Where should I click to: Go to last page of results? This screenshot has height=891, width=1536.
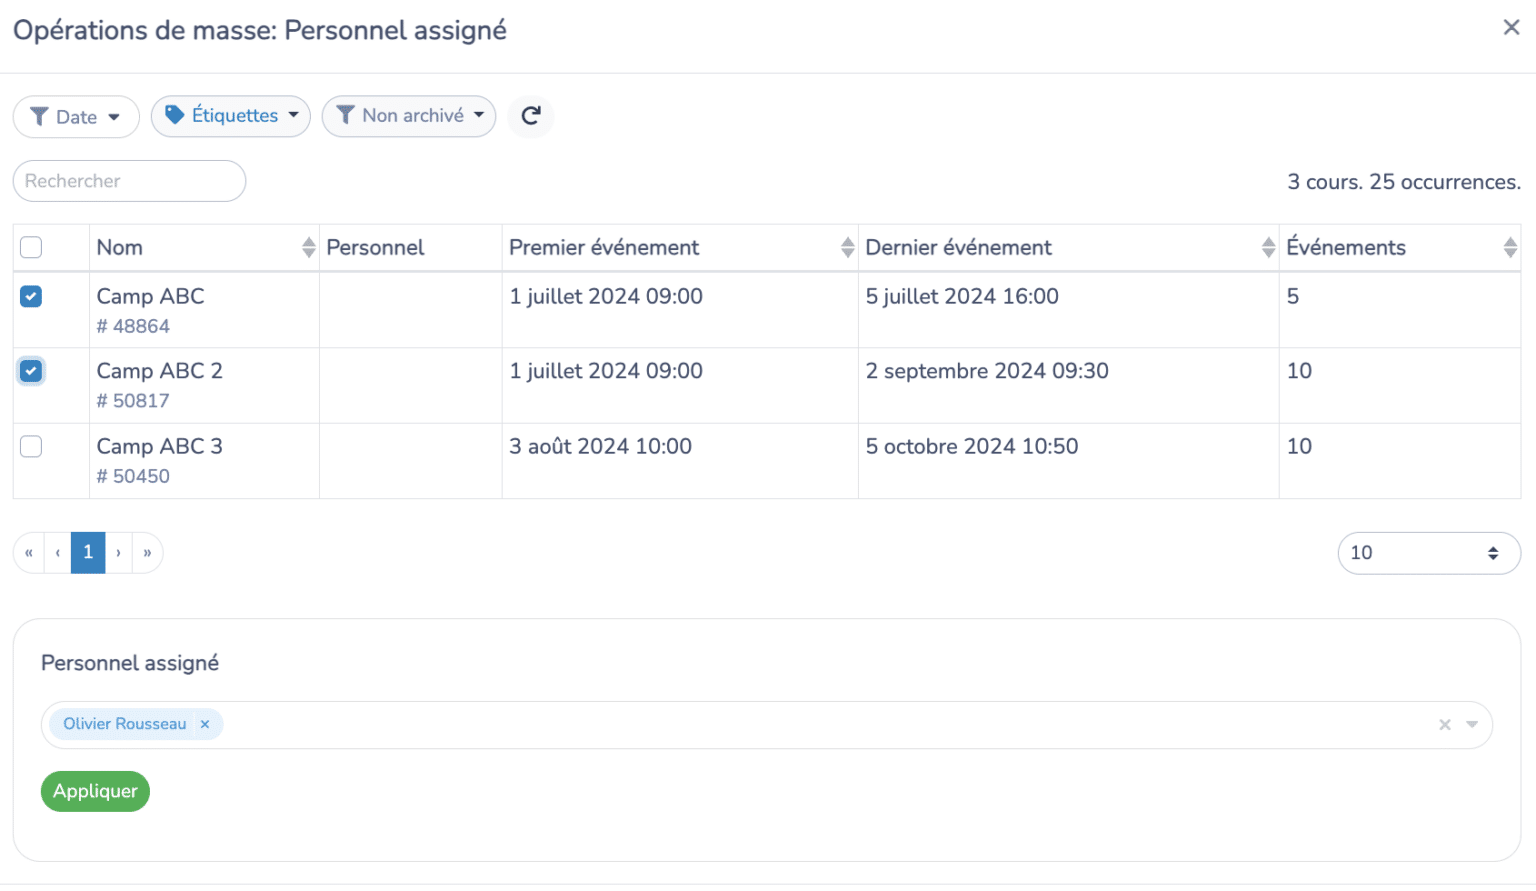(x=147, y=553)
